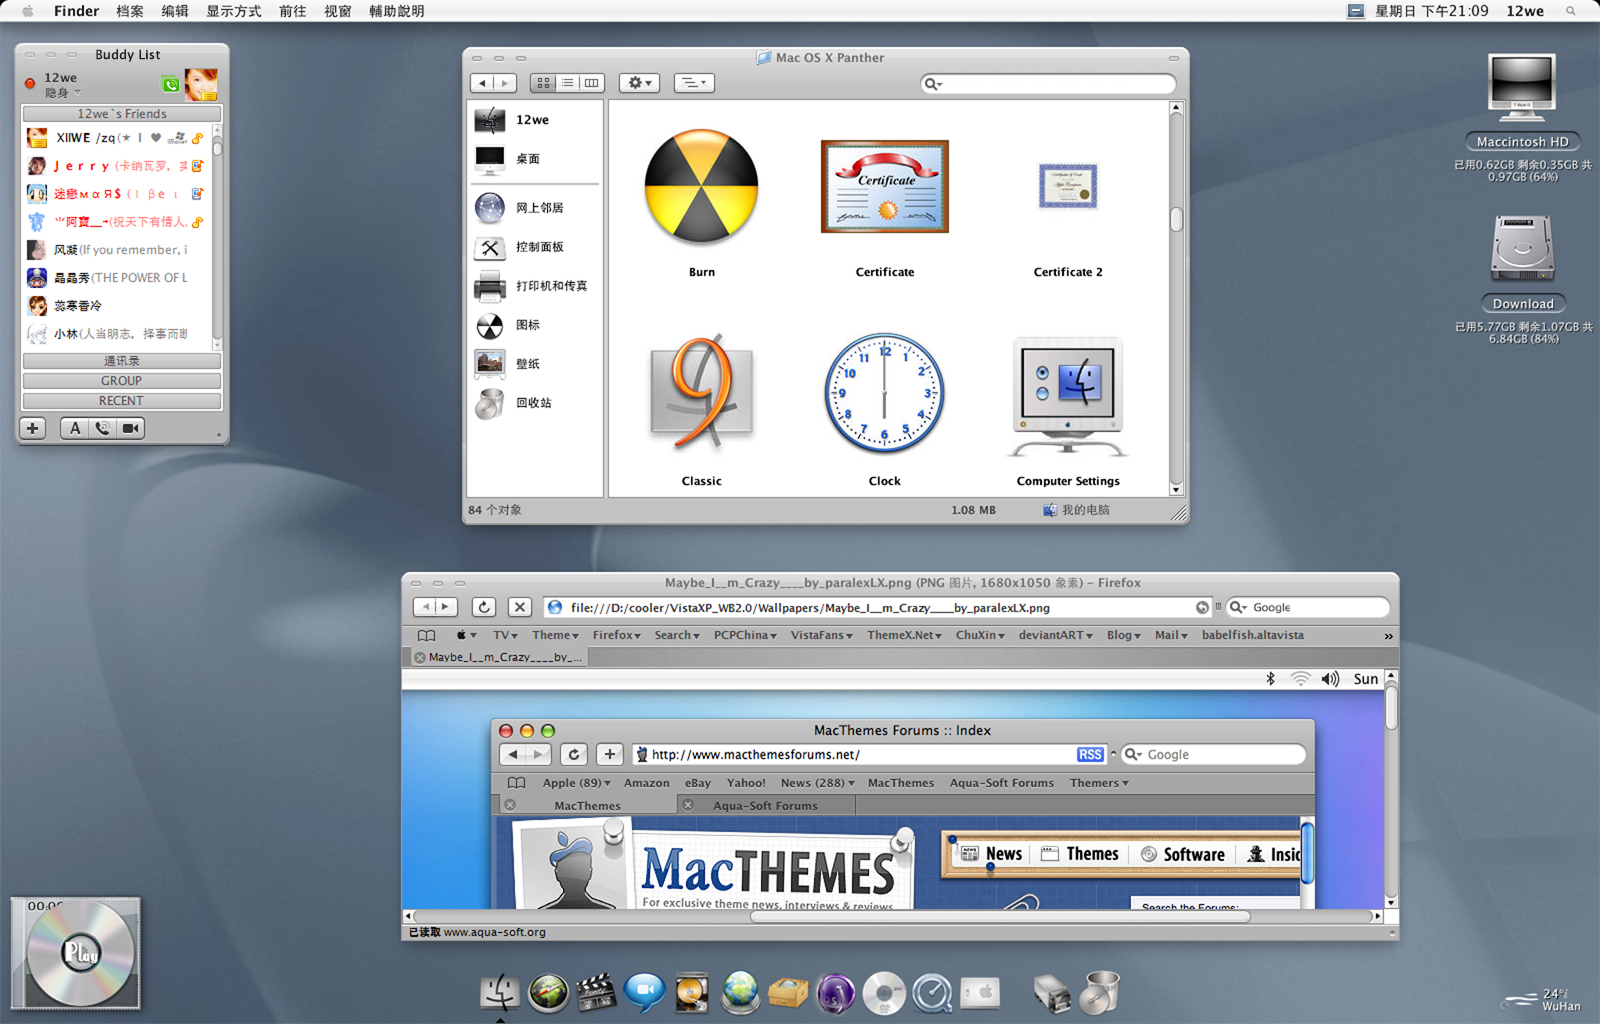Open the clapperboard movie app in dock
This screenshot has width=1600, height=1024.
tap(596, 993)
